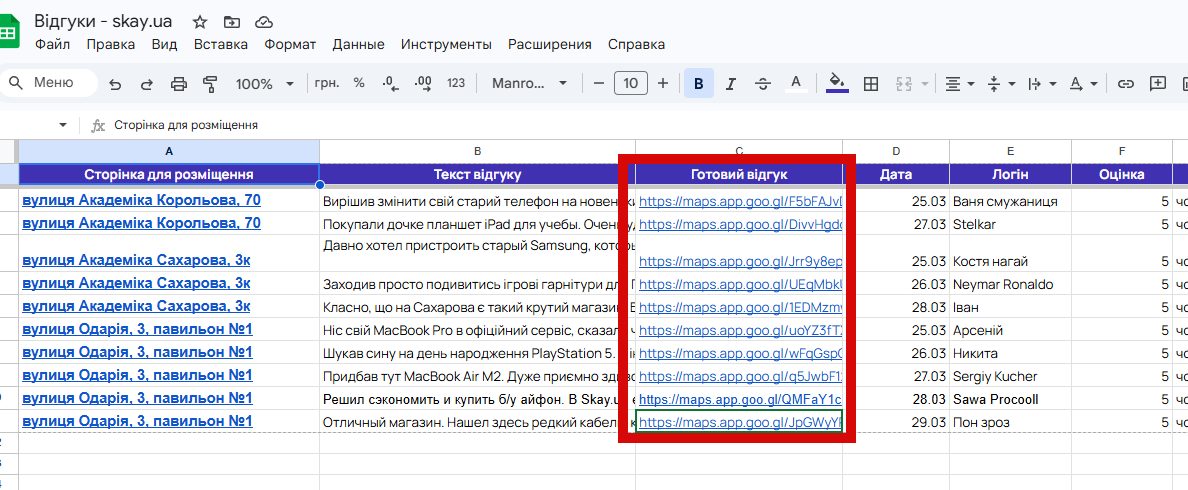Open the Файл menu
1188x490 pixels.
click(52, 45)
